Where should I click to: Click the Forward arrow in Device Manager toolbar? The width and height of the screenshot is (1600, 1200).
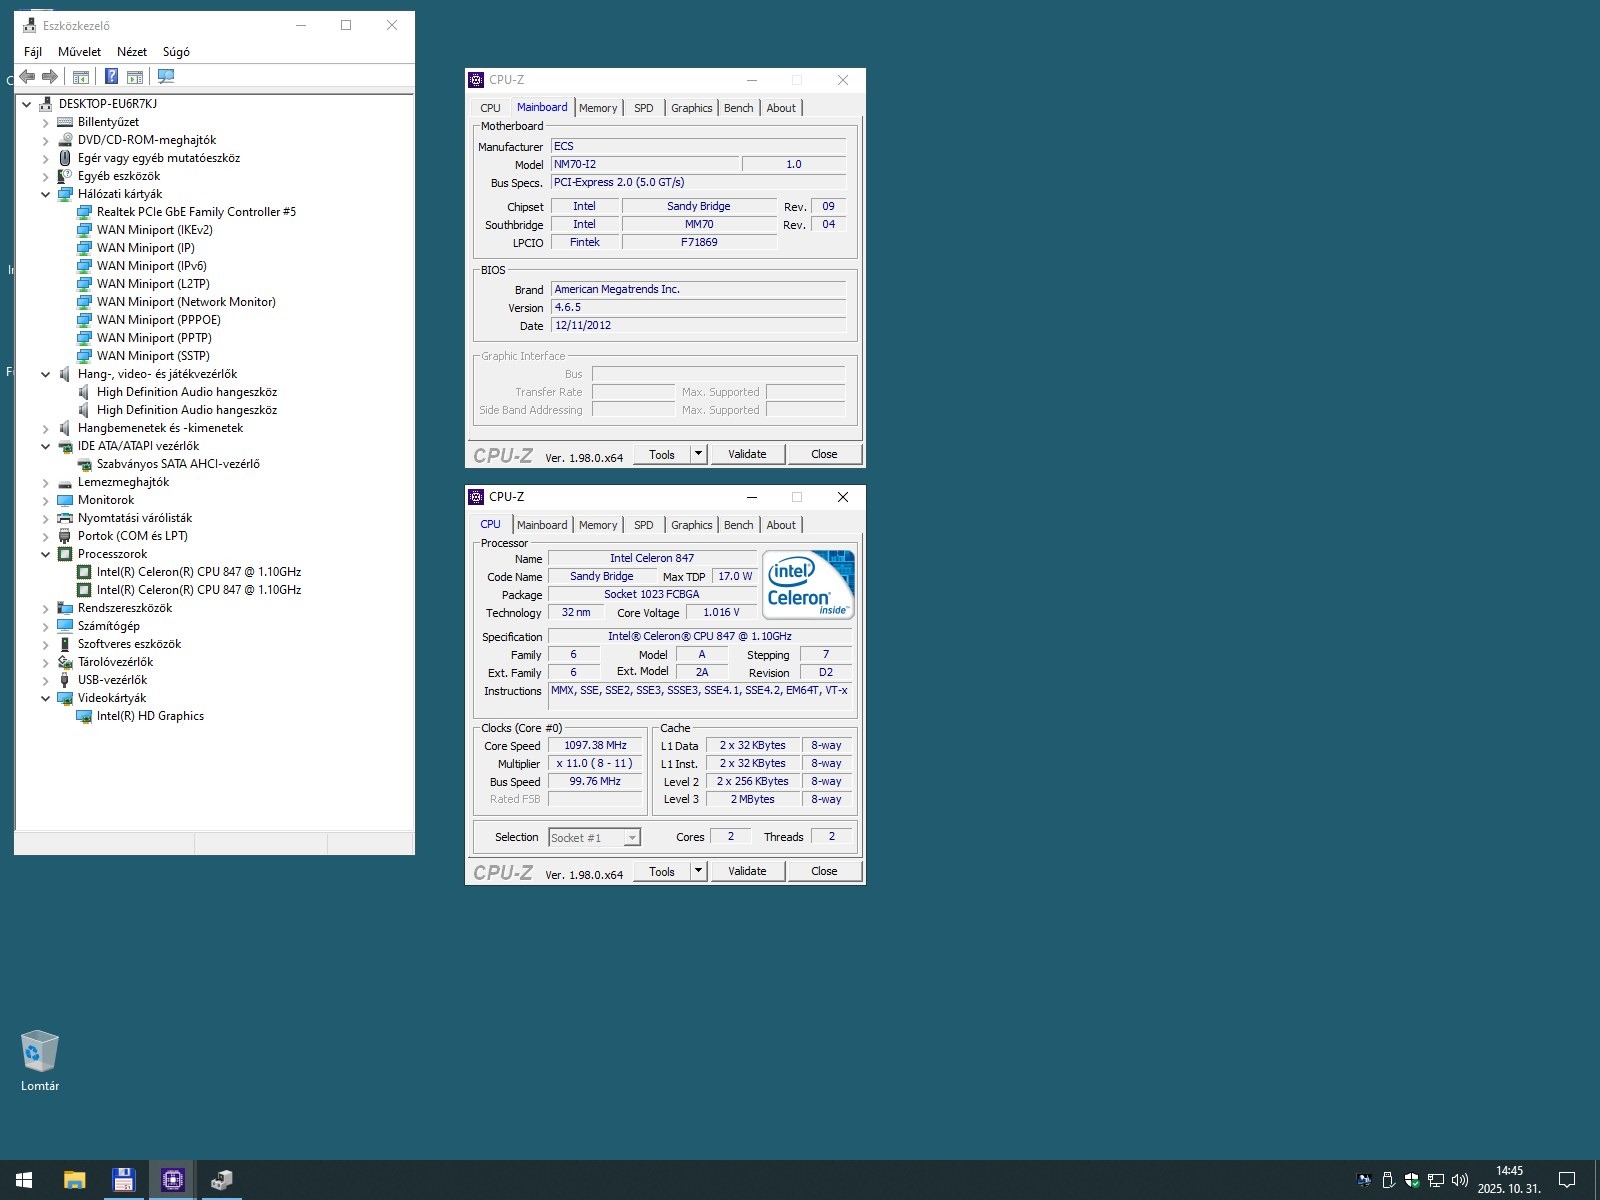[50, 77]
